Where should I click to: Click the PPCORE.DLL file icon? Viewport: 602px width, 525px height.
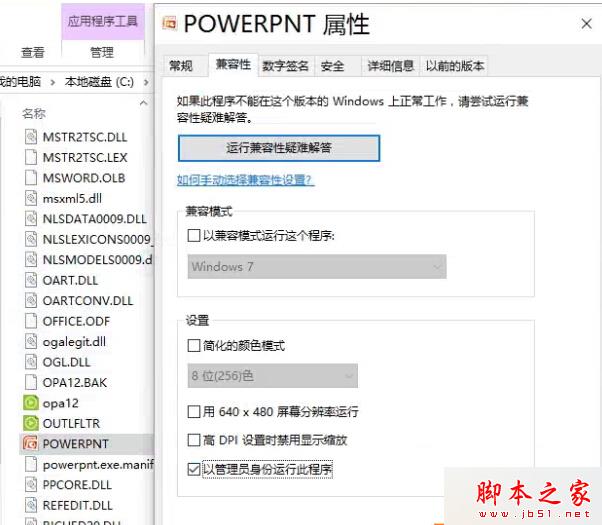click(31, 485)
